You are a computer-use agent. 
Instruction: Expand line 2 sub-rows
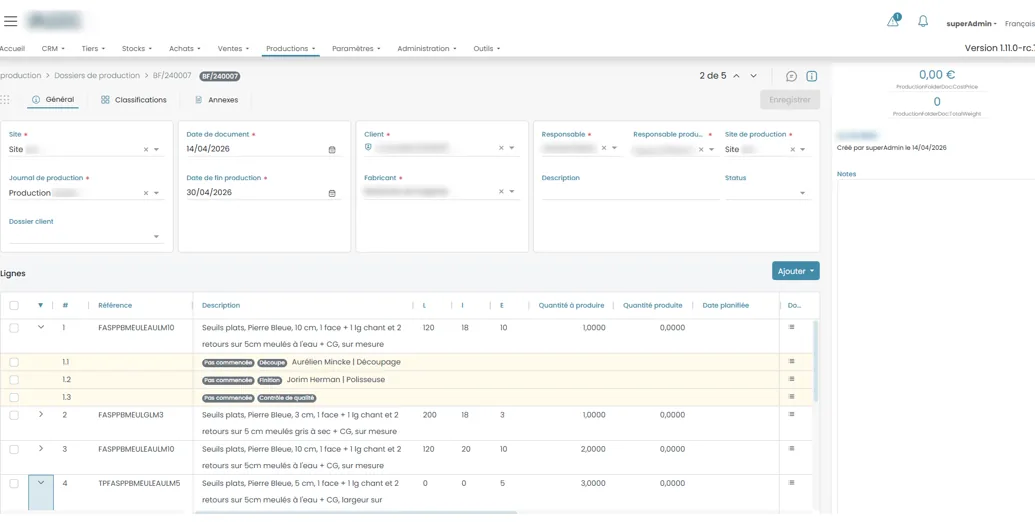click(x=41, y=414)
